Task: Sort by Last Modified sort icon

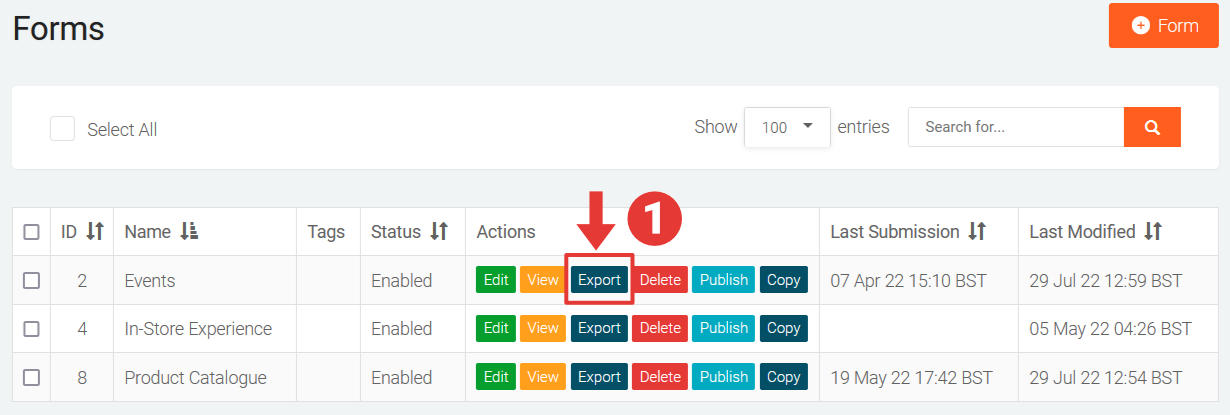Action: pos(1153,231)
